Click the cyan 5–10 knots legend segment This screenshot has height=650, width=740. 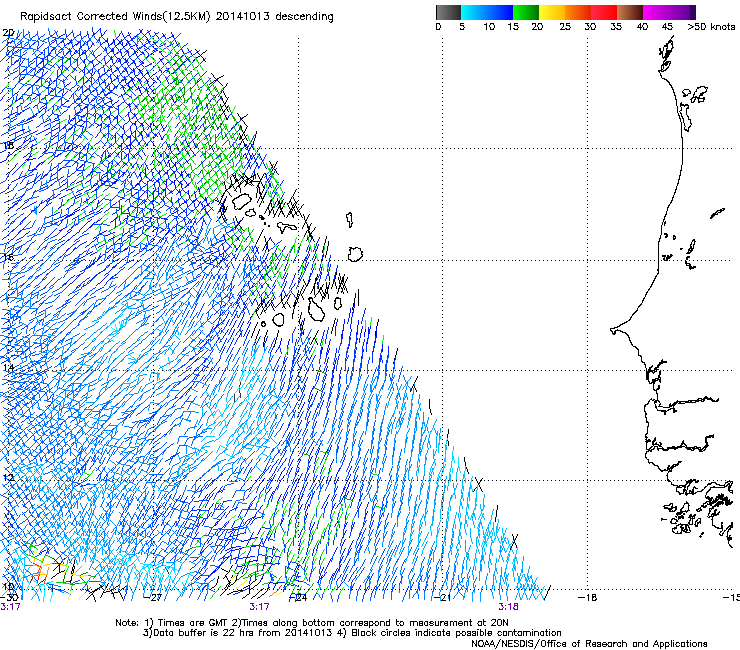474,12
